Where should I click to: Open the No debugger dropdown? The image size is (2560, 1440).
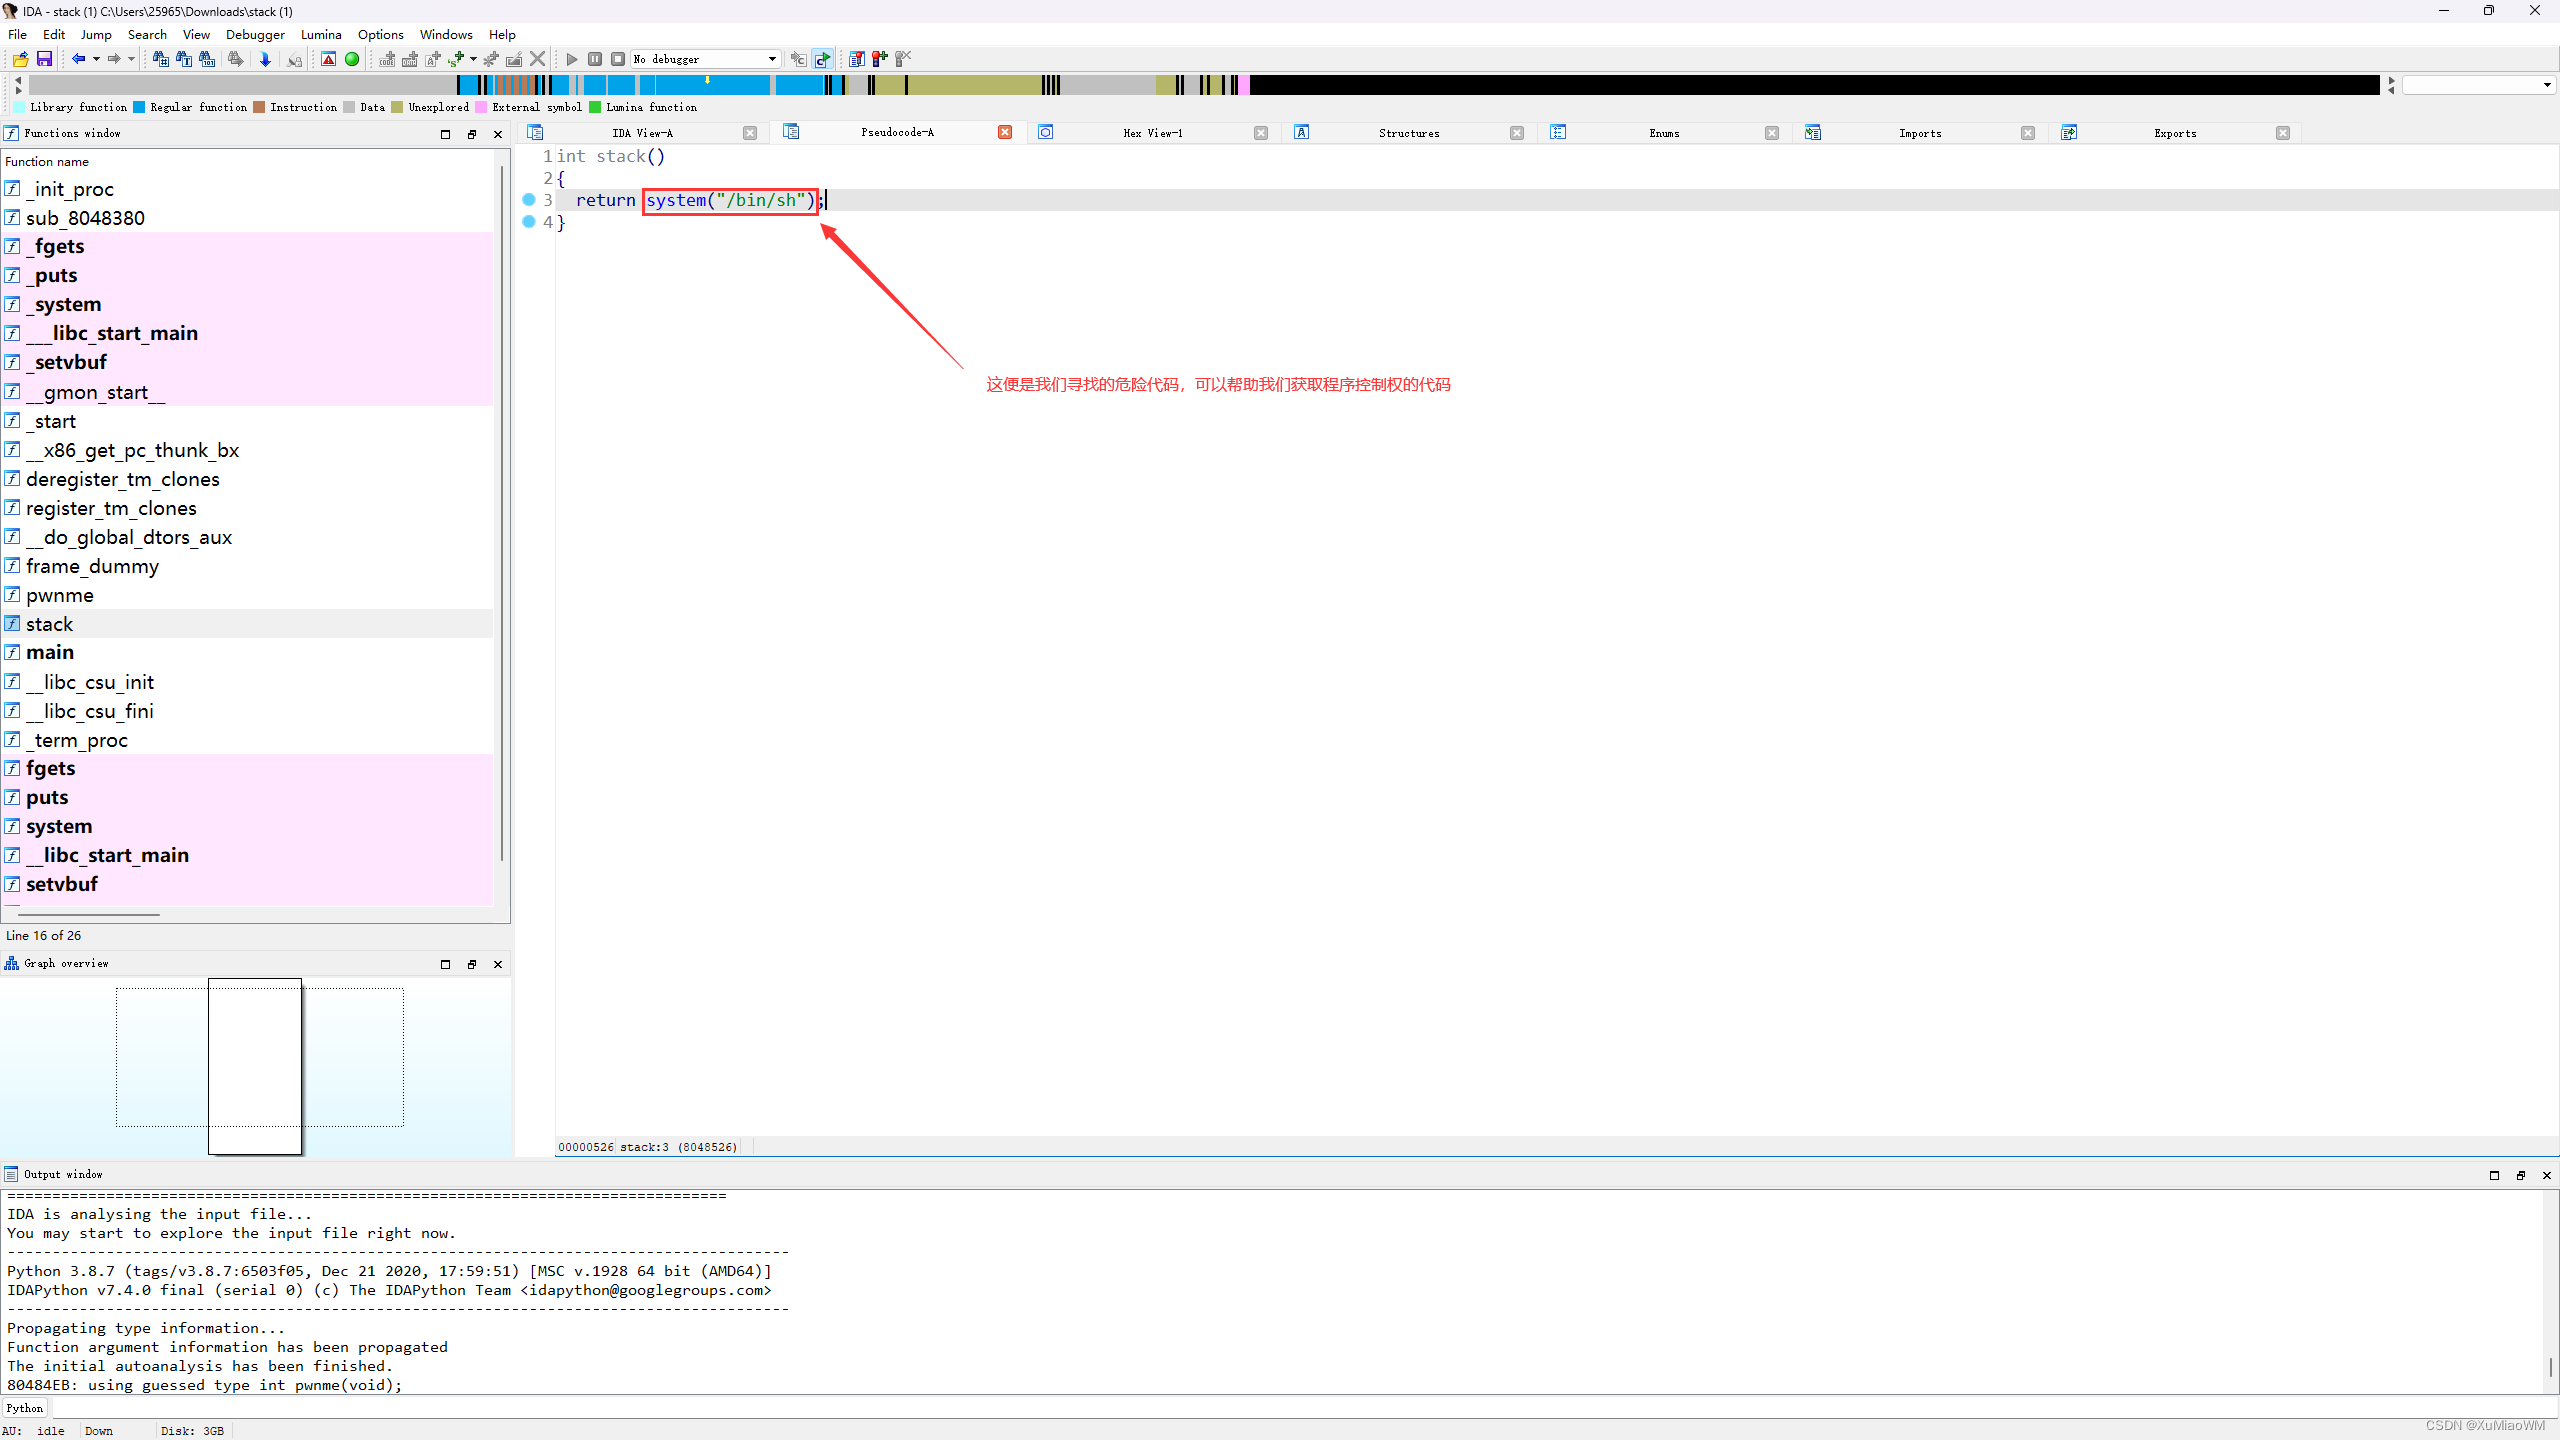pos(772,59)
